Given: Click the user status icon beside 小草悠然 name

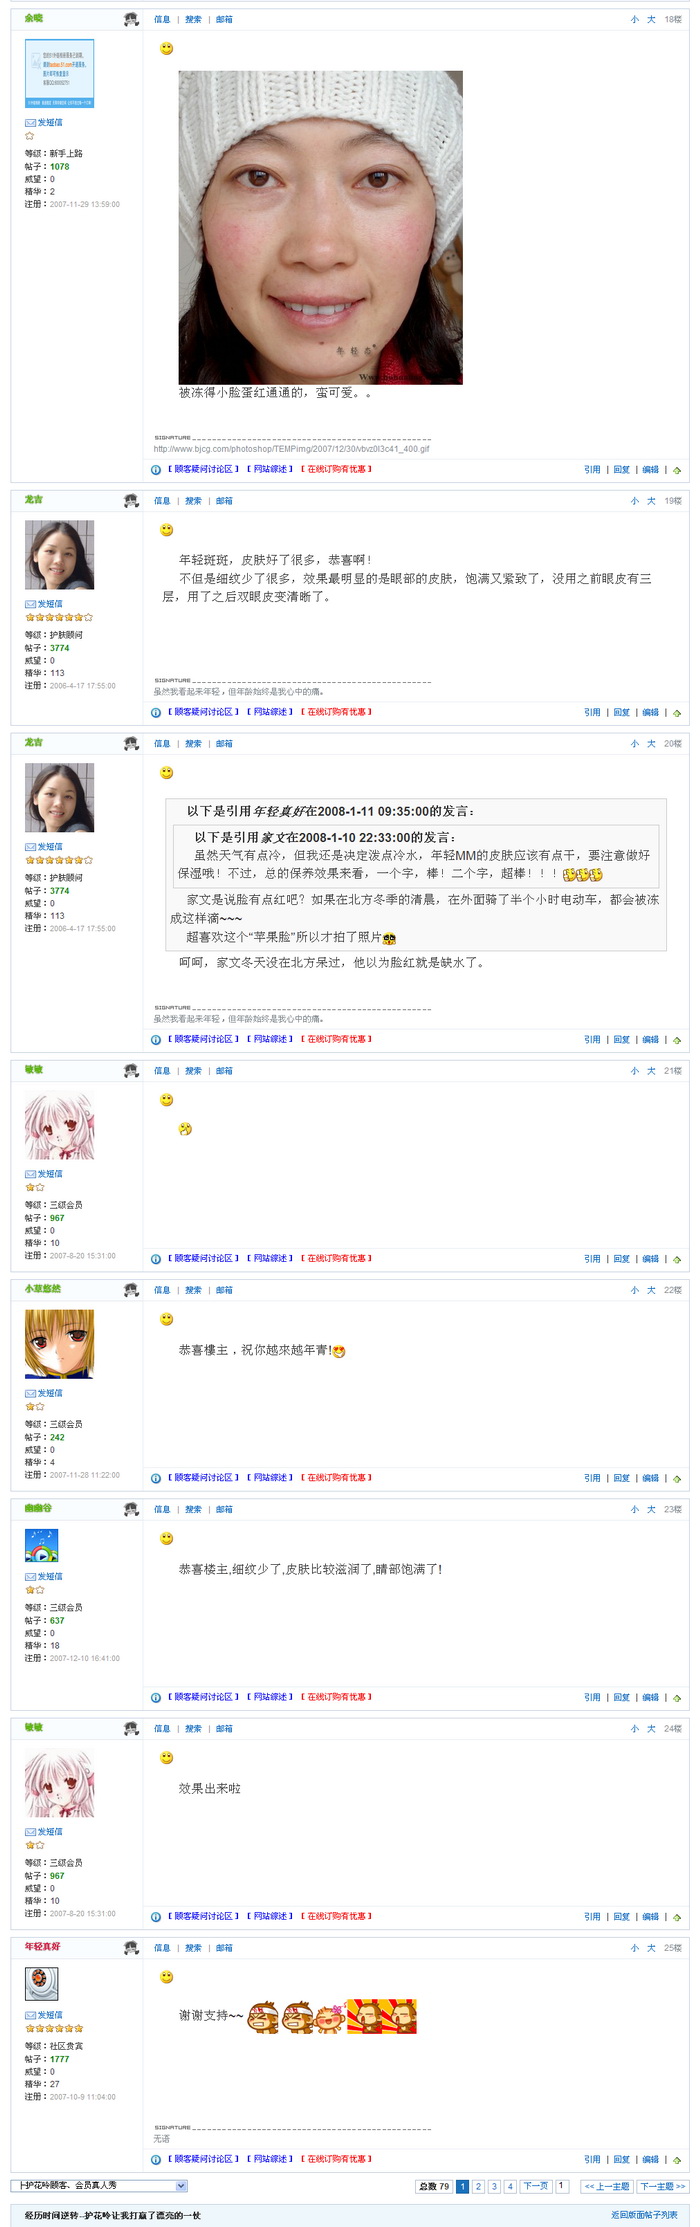Looking at the screenshot, I should [131, 1290].
